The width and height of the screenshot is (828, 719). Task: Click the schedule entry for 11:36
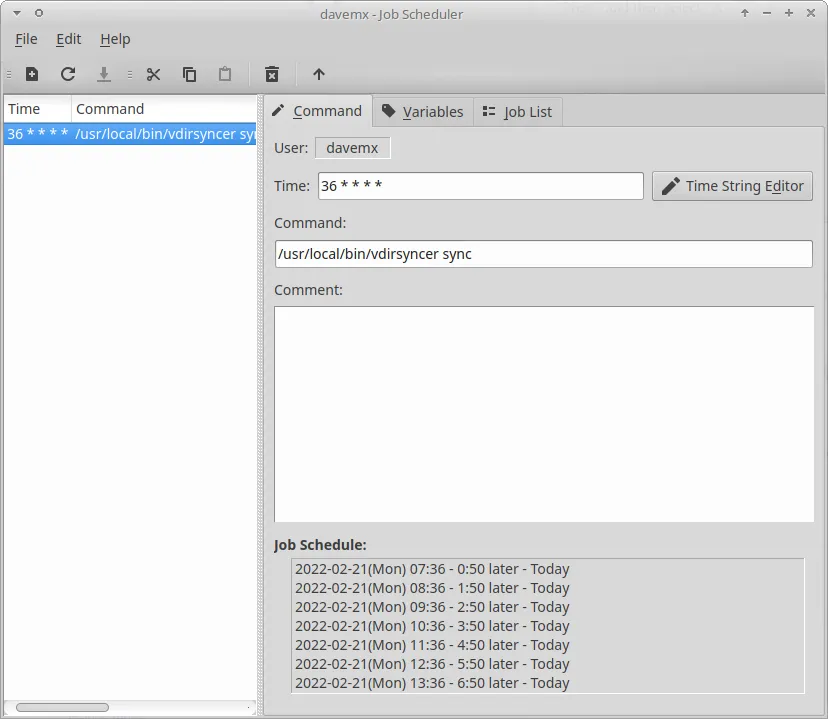click(432, 645)
